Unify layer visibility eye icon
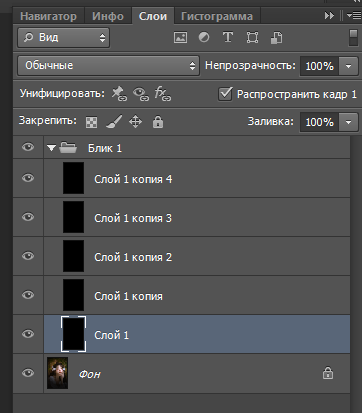The image size is (362, 413). tap(141, 94)
